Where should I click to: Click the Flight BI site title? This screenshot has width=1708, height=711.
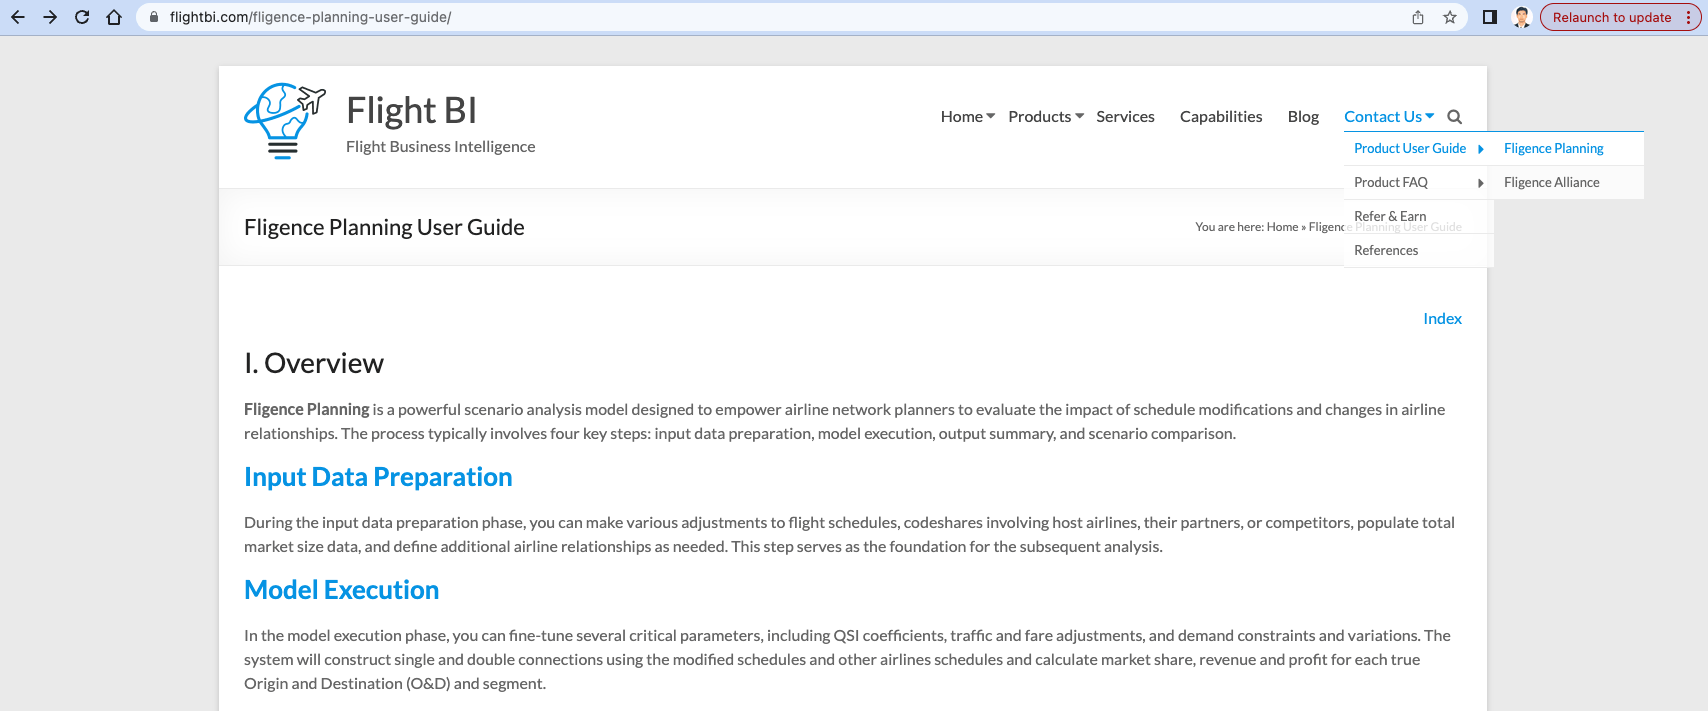click(x=411, y=110)
